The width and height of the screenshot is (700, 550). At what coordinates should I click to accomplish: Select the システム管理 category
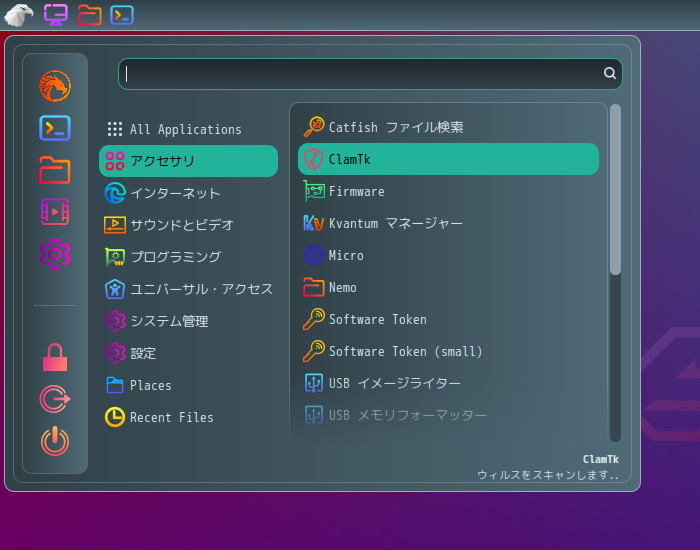[188, 321]
